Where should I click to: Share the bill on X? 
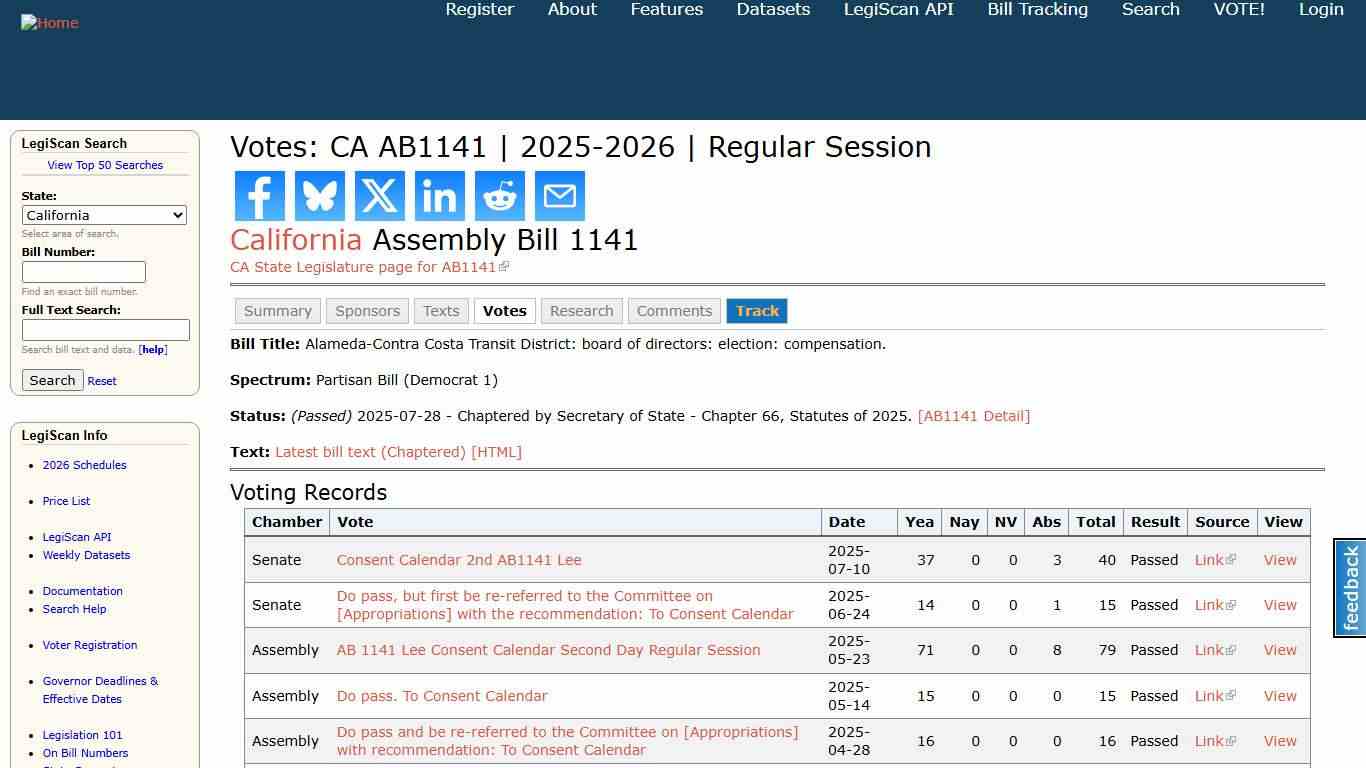(x=379, y=196)
